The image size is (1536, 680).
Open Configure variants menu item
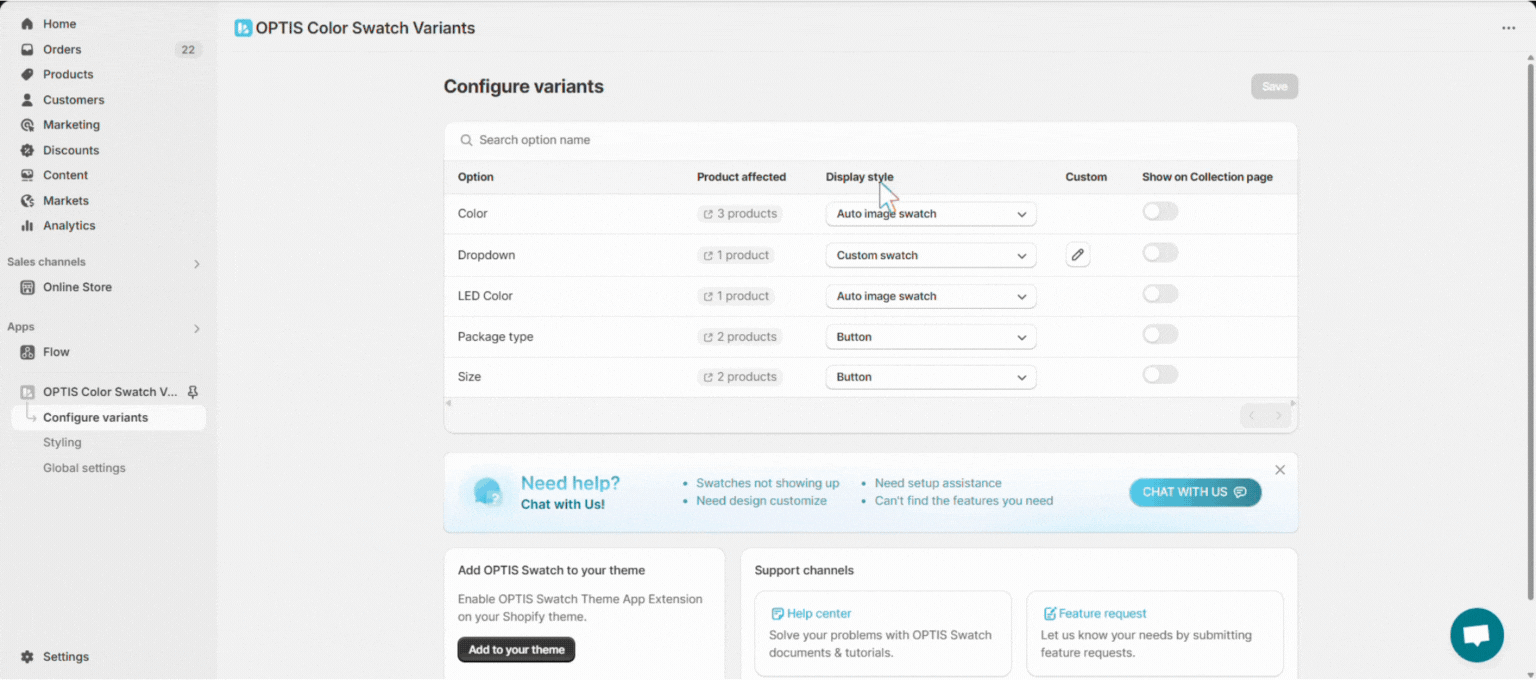tap(108, 417)
